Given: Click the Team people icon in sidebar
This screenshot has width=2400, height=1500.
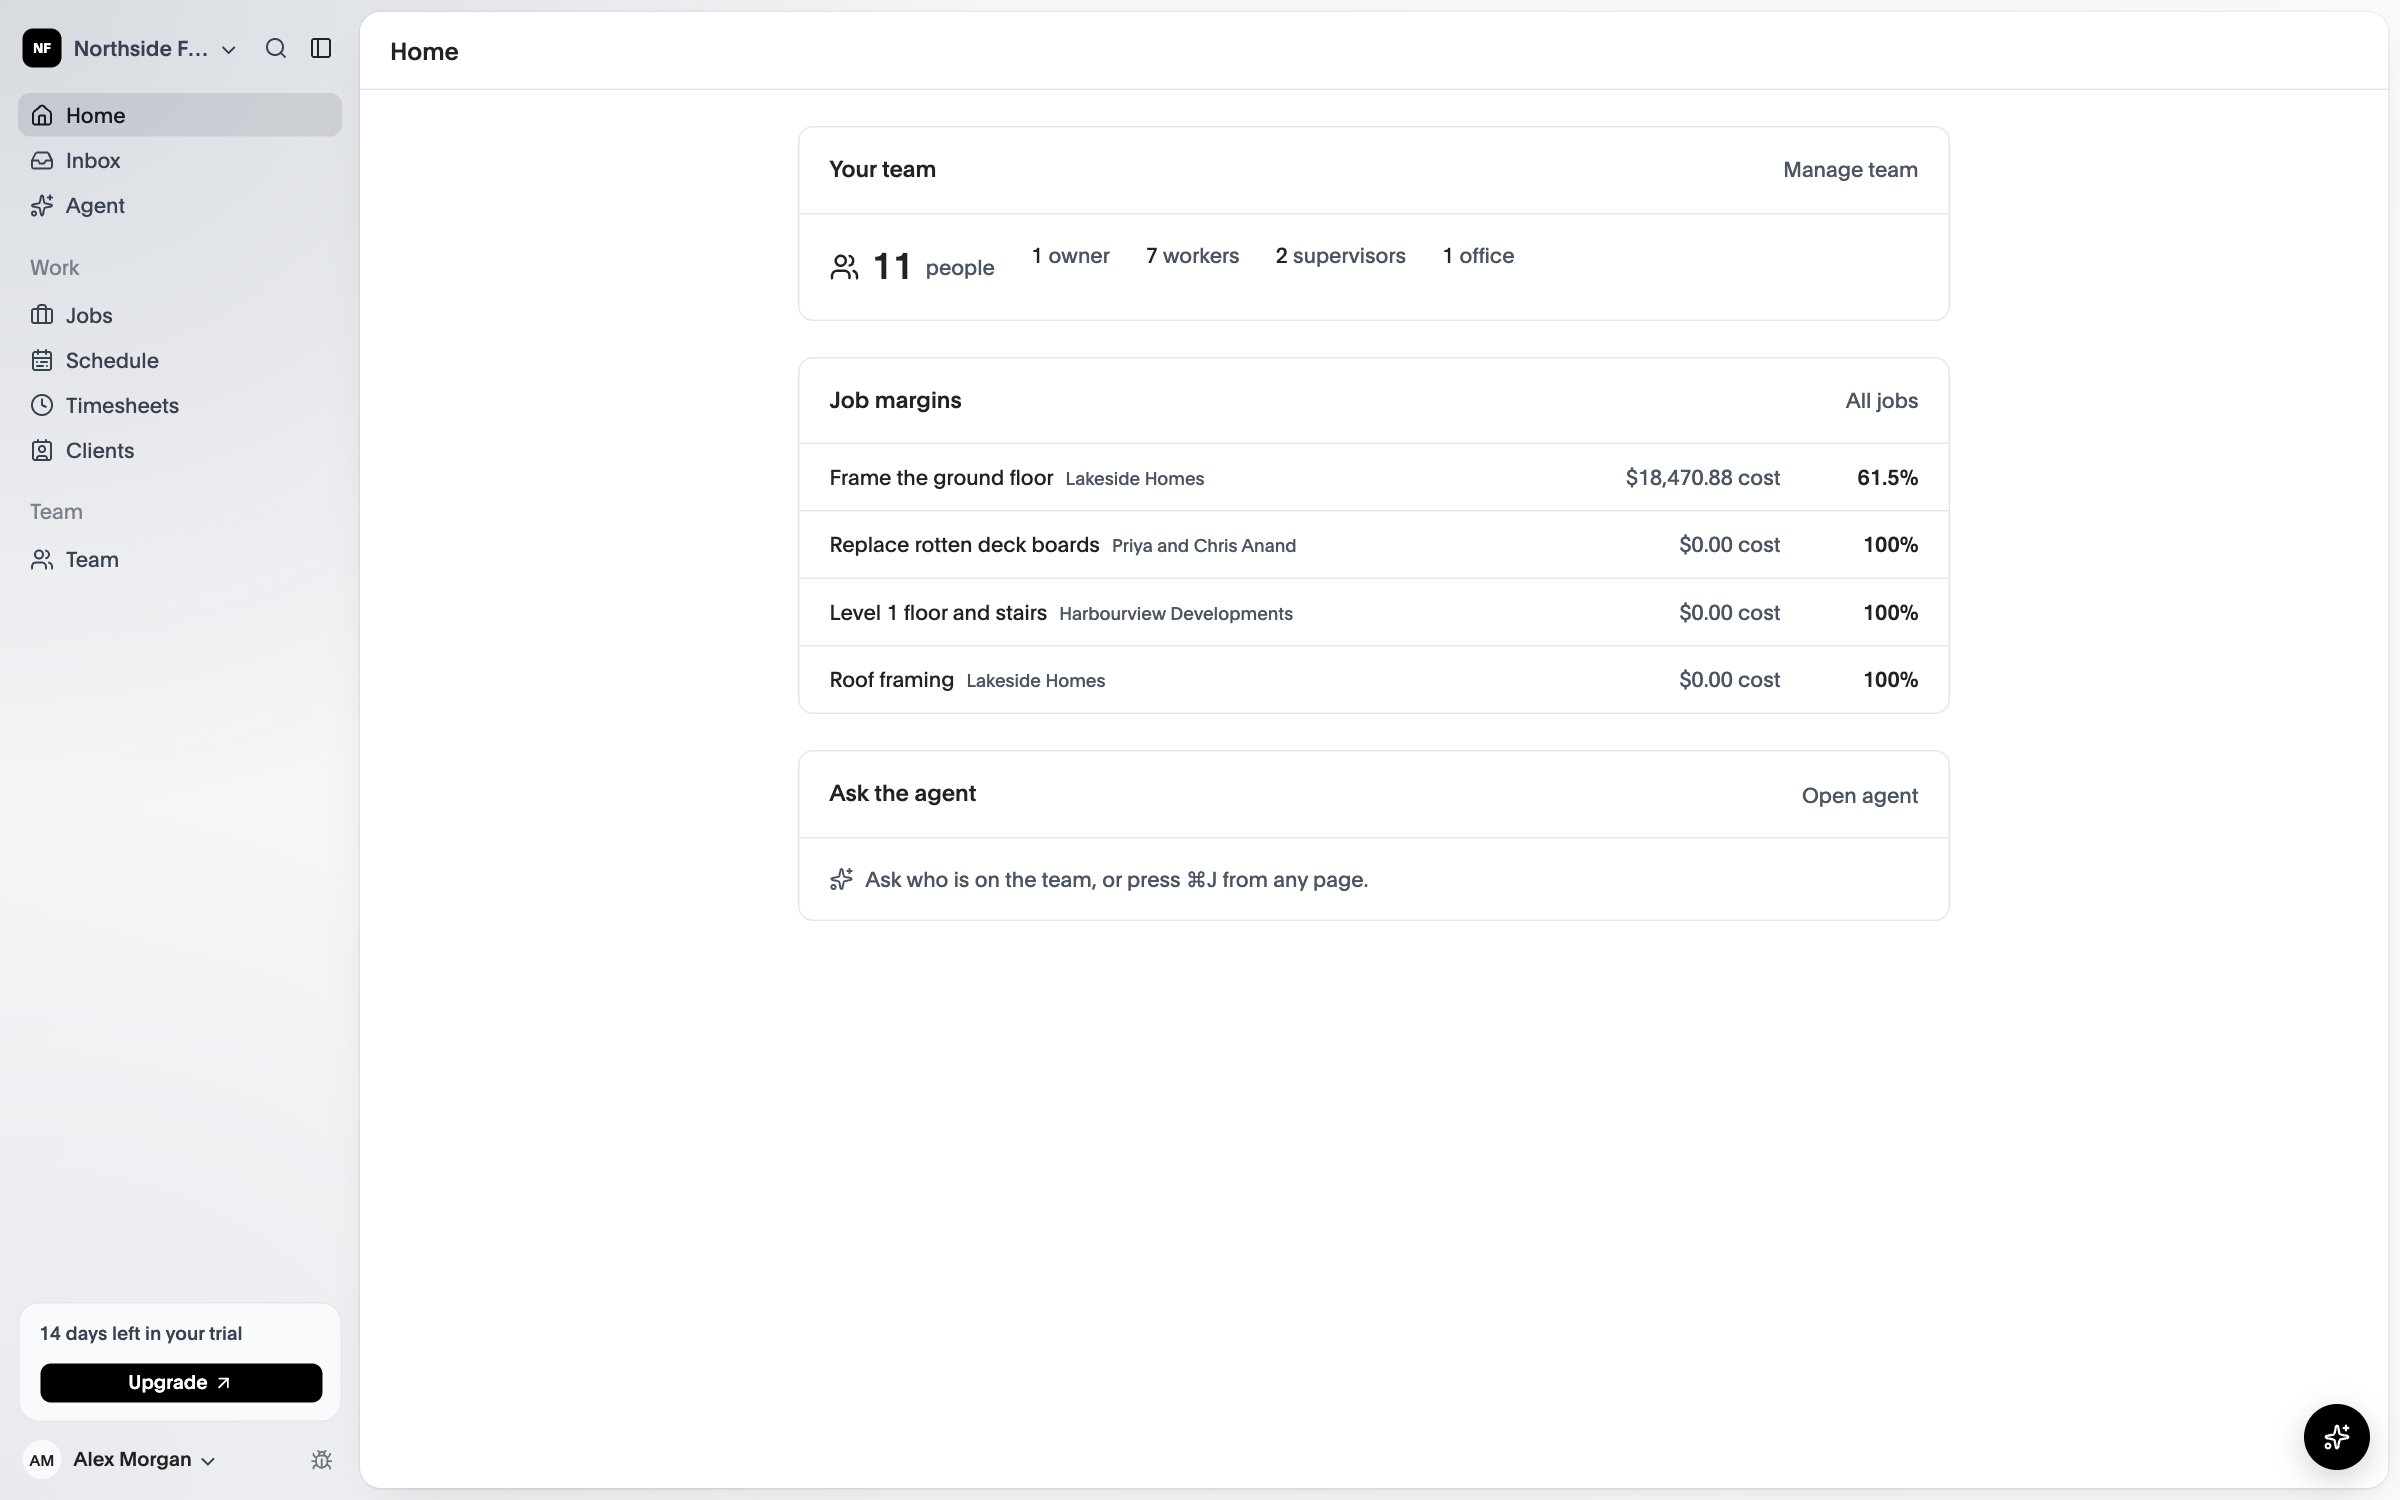Looking at the screenshot, I should coord(42,559).
